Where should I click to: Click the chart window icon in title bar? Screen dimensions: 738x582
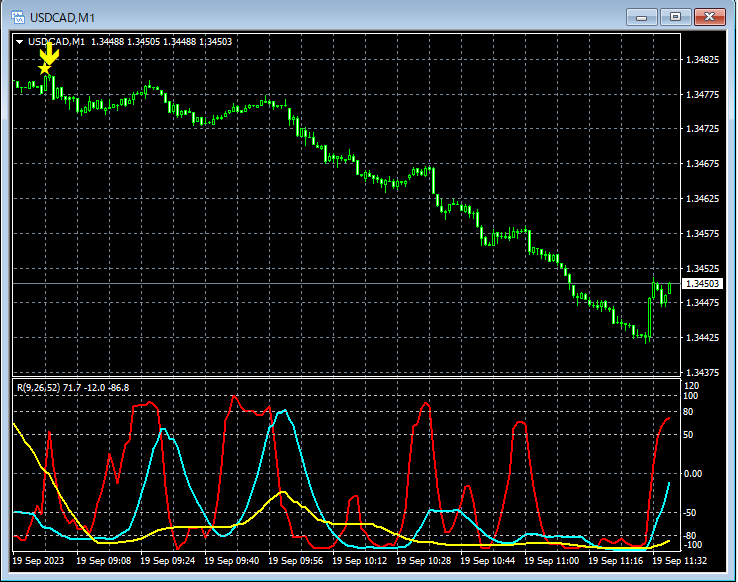[17, 17]
